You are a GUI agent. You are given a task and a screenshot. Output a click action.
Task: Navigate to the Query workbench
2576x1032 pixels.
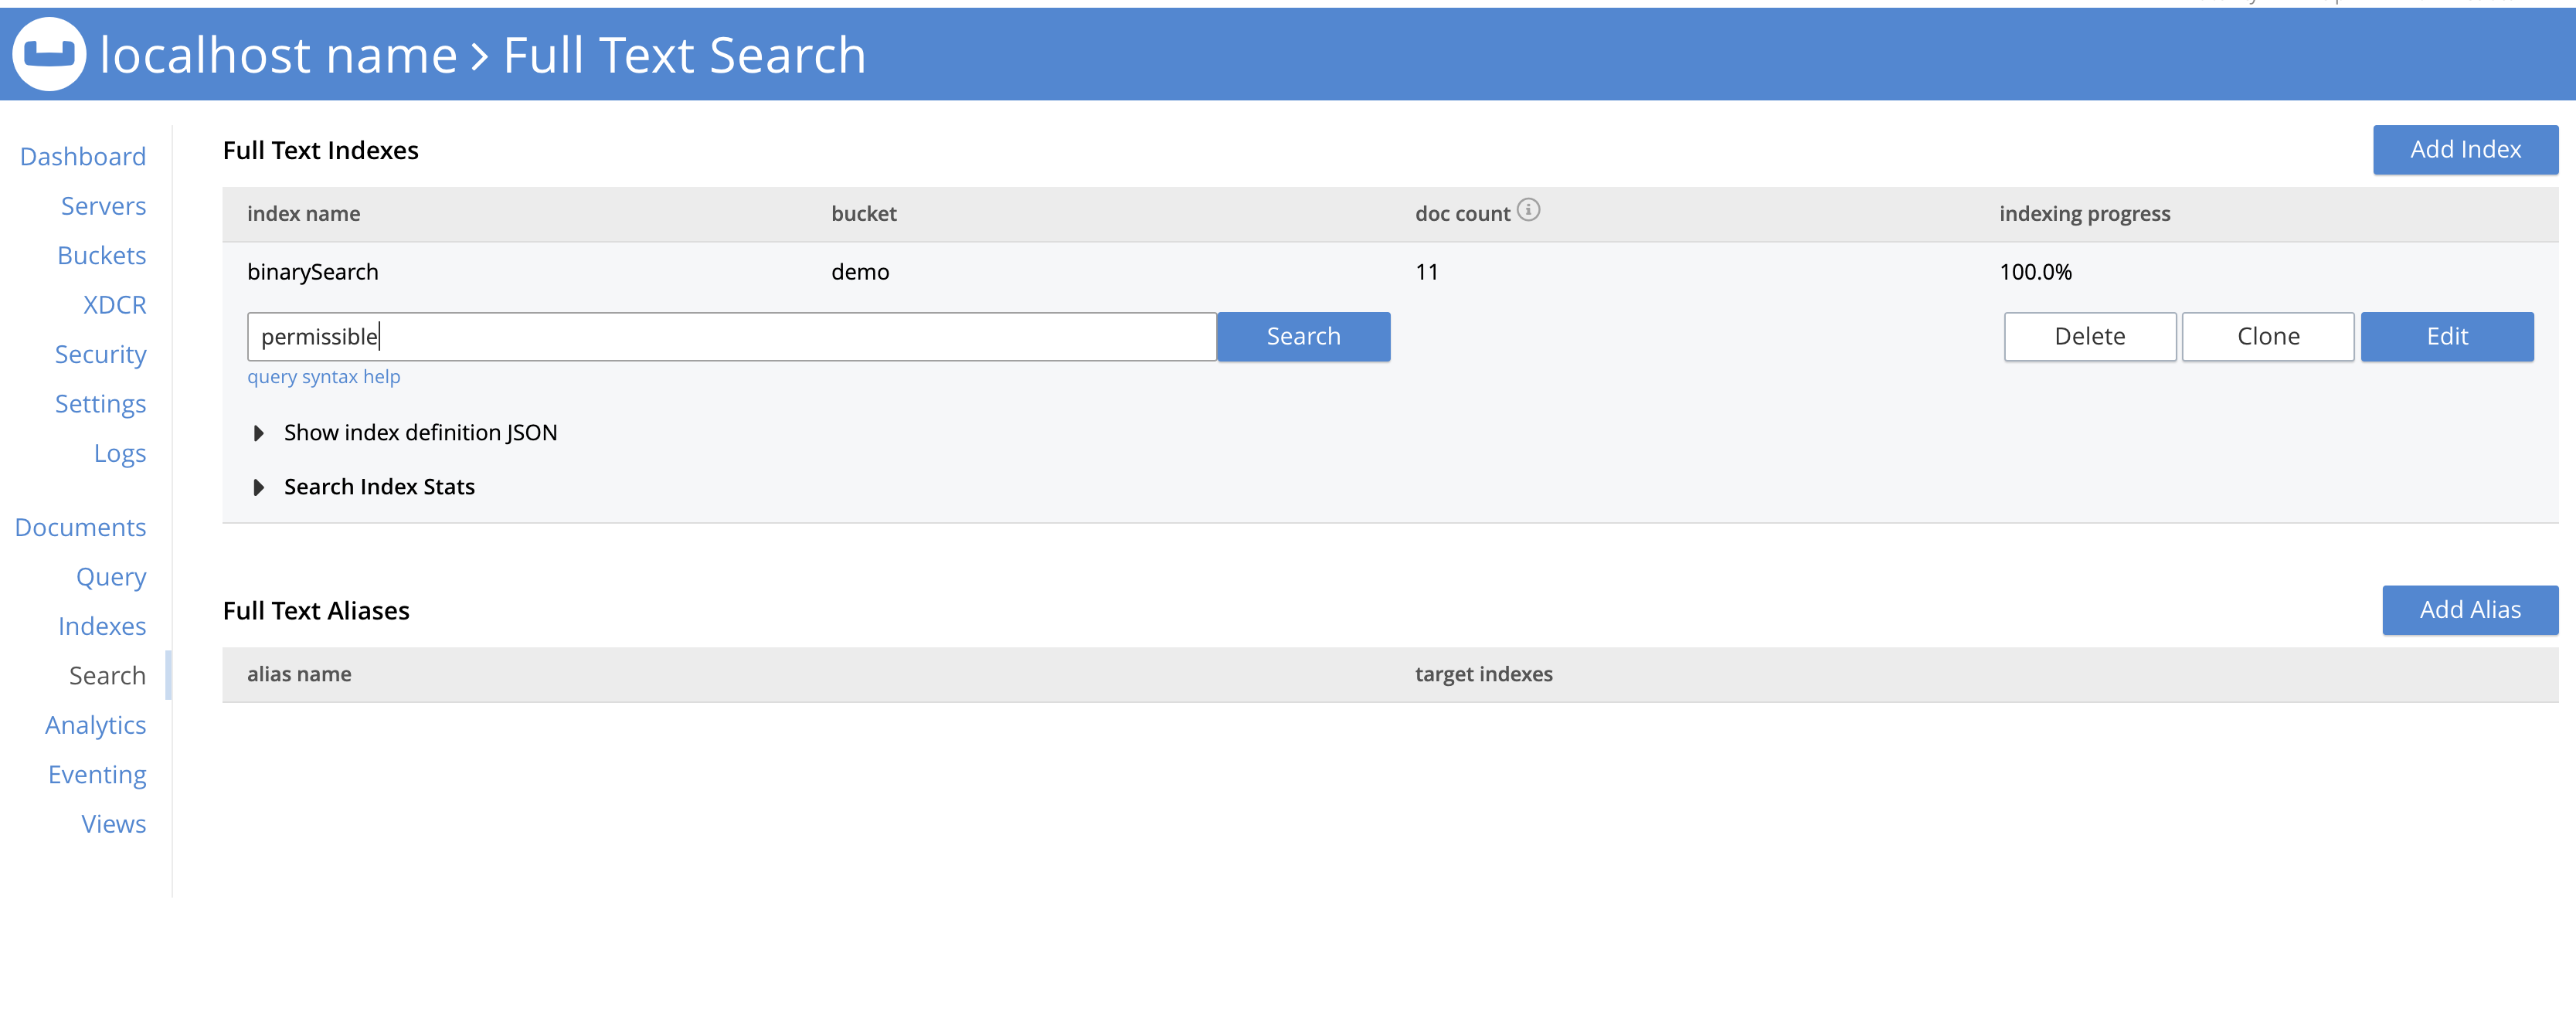111,577
